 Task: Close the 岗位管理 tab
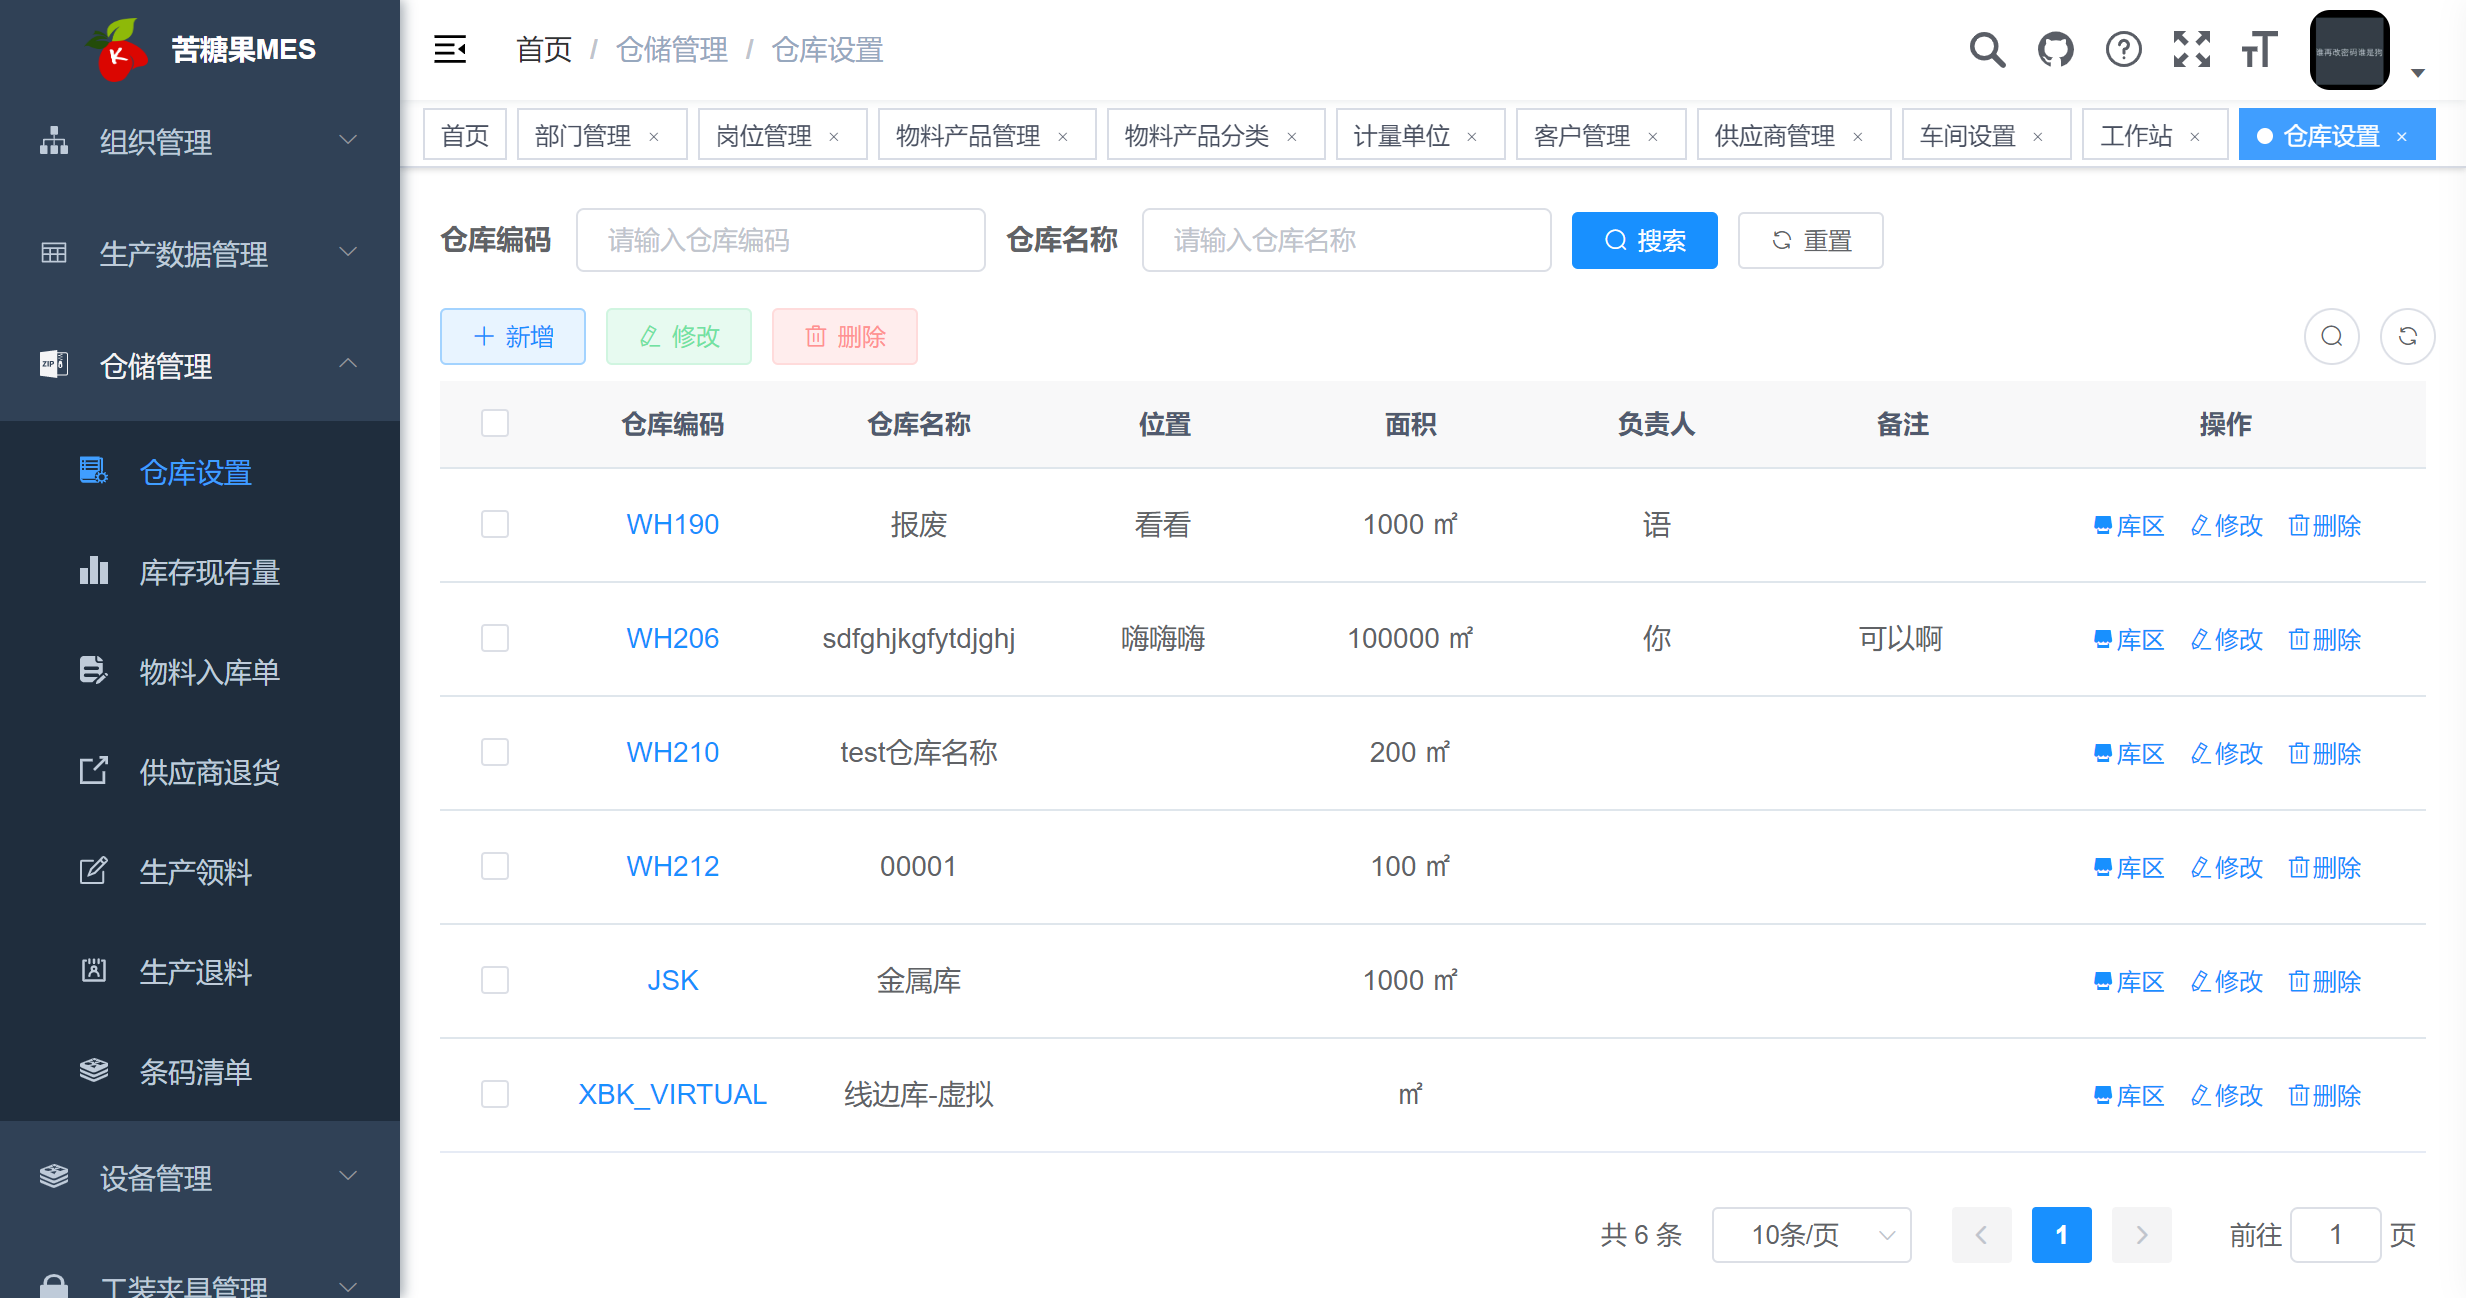click(834, 136)
